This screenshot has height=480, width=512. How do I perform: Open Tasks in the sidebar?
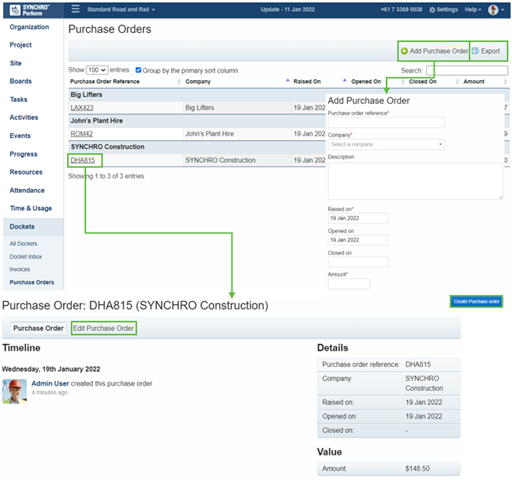[x=19, y=99]
